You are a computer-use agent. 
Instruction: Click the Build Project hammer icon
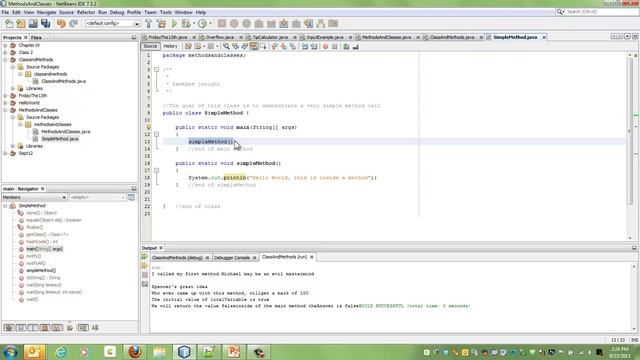tap(149, 24)
